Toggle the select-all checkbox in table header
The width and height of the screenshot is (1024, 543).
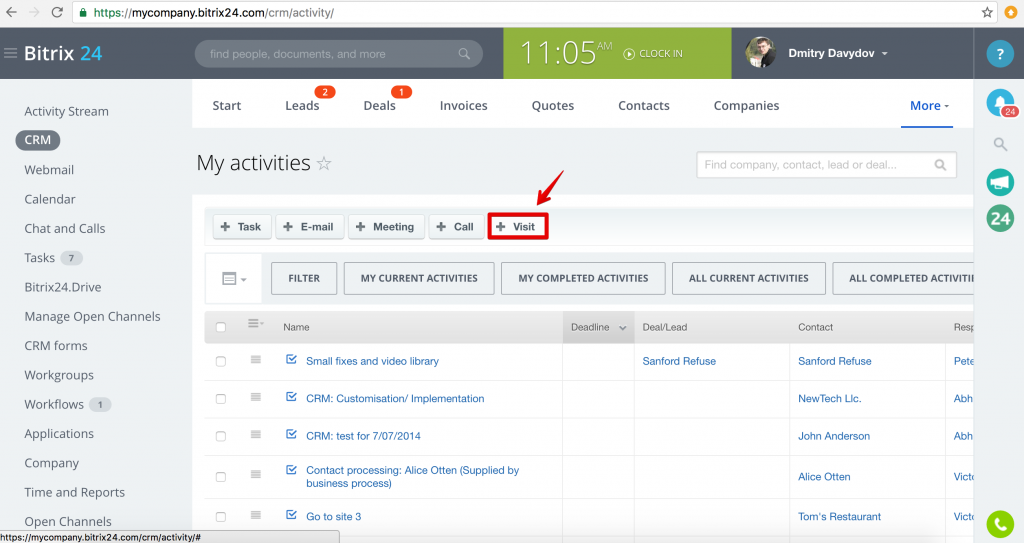pos(221,327)
